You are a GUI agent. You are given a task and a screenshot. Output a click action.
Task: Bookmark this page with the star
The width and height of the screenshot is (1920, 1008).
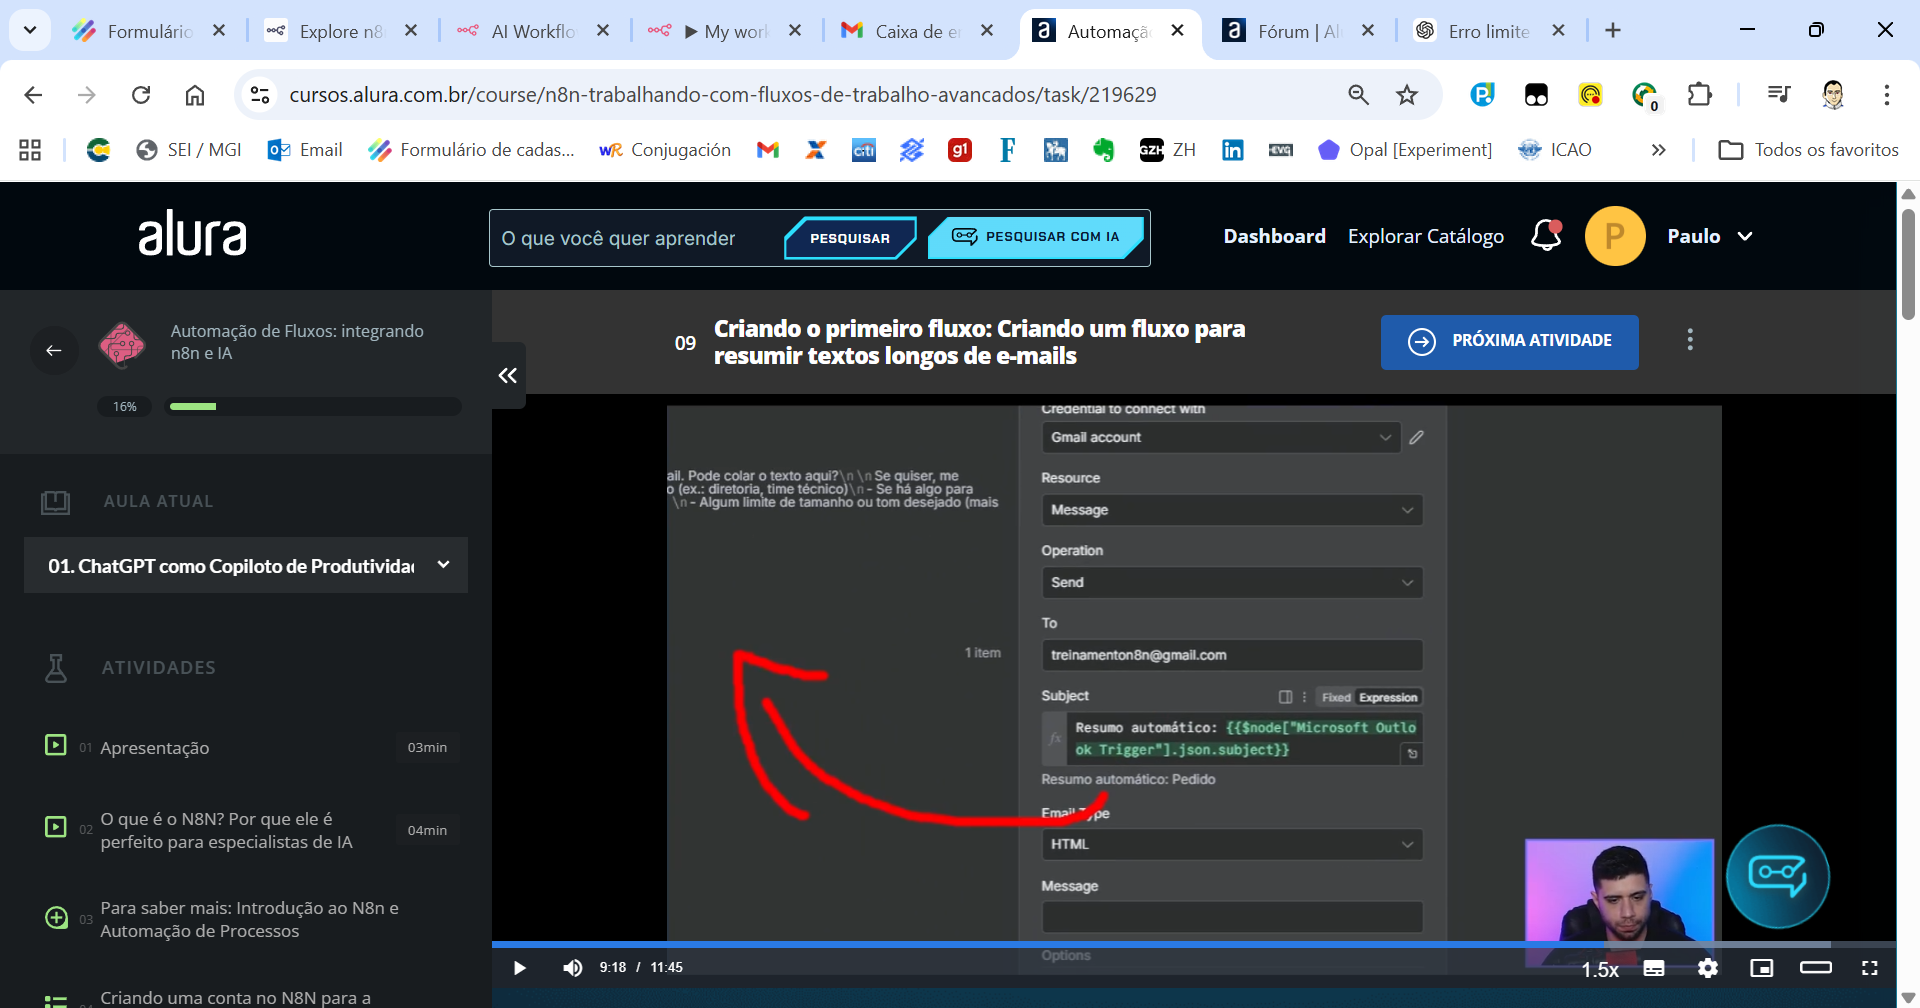[1406, 94]
